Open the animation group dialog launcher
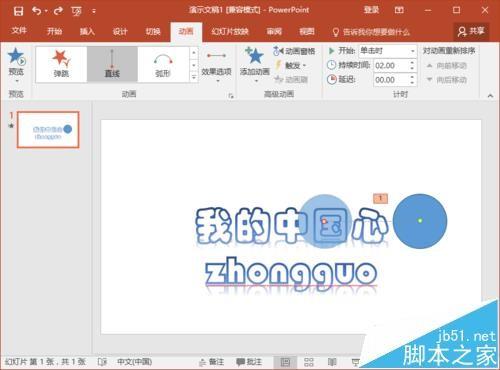This screenshot has width=500, height=370. [x=231, y=96]
